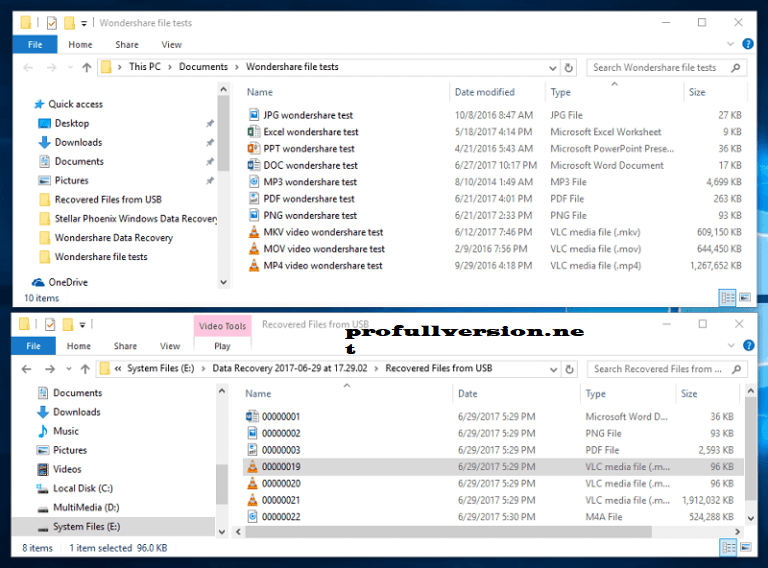This screenshot has height=568, width=768.
Task: Select the MOV video VLC cone icon
Action: click(254, 248)
